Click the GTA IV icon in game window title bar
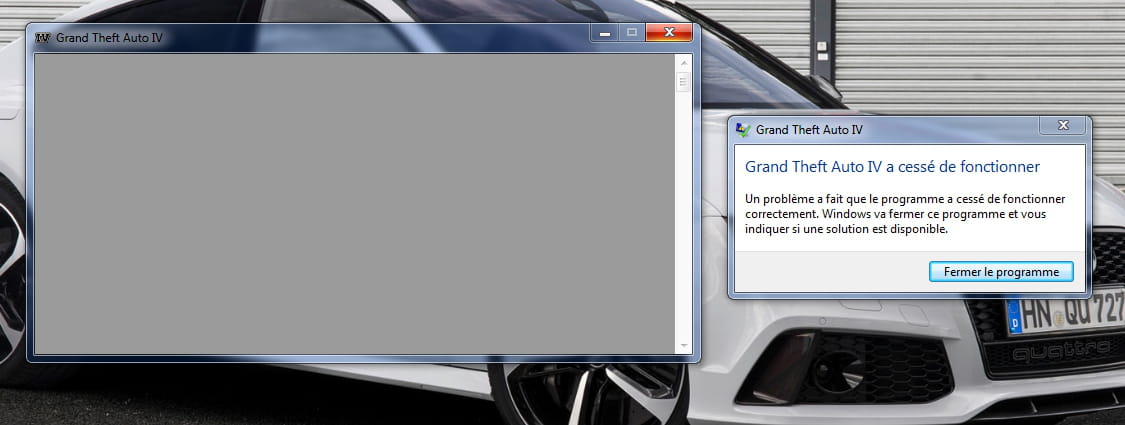 (42, 38)
